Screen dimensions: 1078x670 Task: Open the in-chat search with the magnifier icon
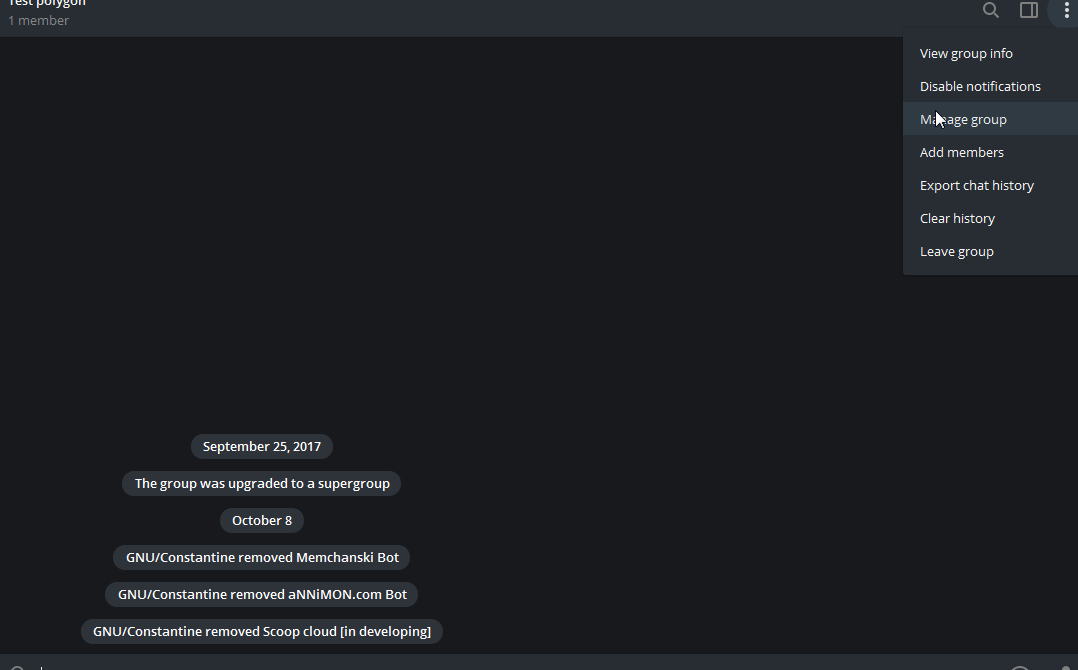(990, 10)
